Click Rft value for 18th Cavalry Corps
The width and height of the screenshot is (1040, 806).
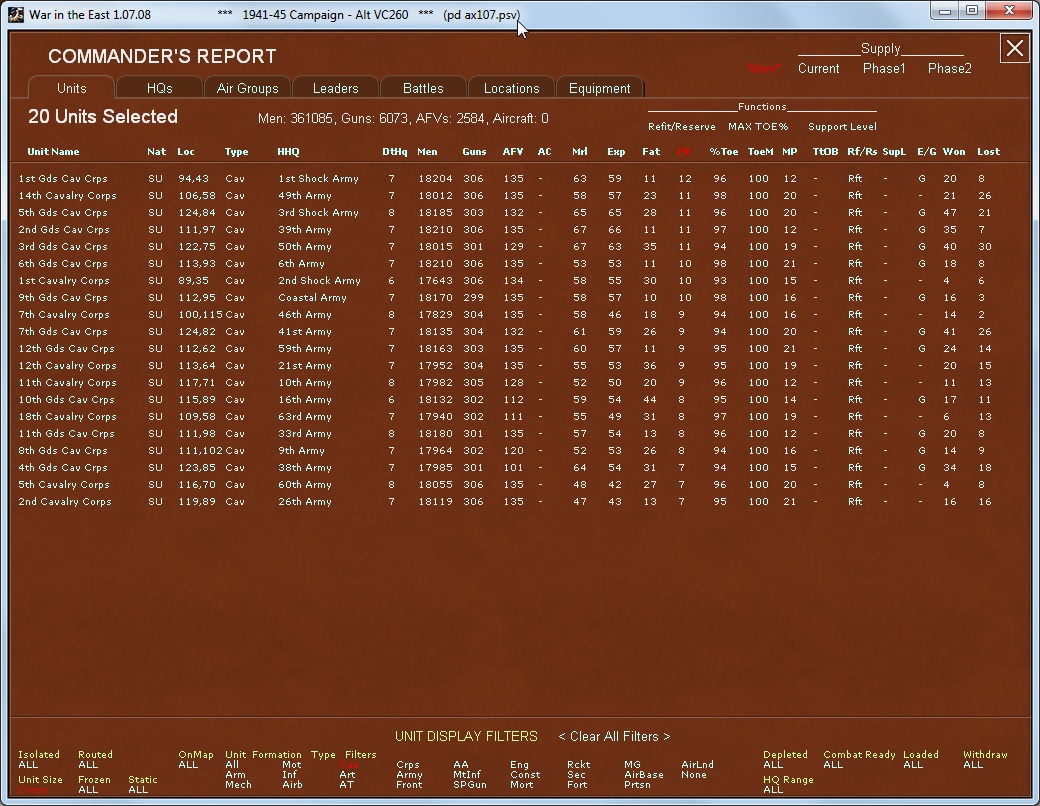pos(855,417)
